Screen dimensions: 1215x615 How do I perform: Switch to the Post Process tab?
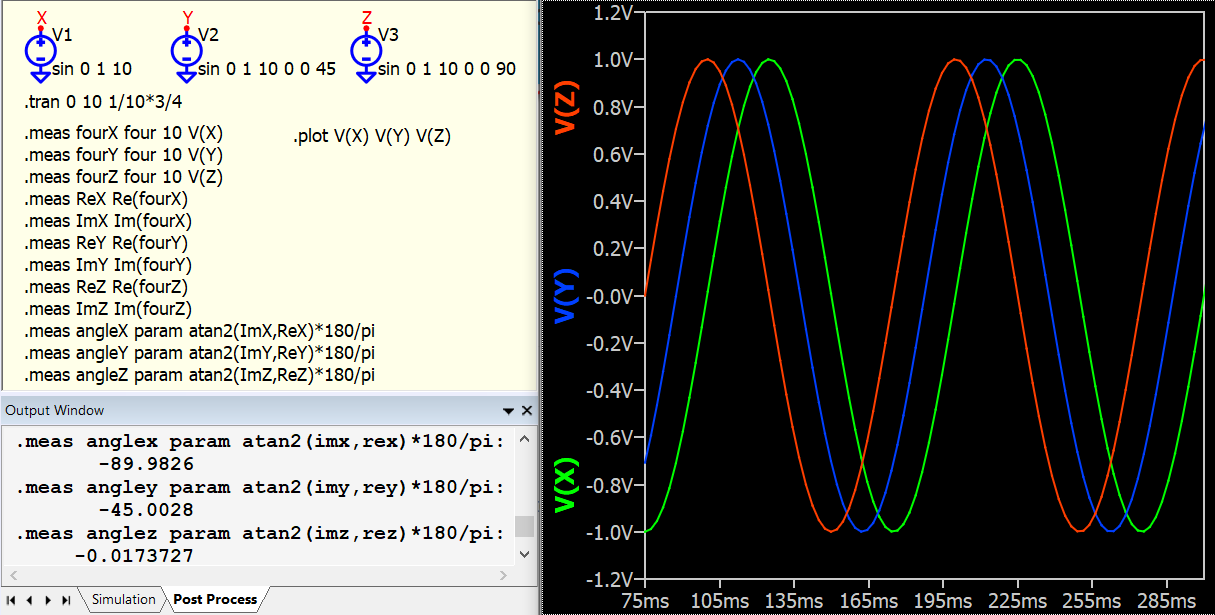pyautogui.click(x=215, y=600)
